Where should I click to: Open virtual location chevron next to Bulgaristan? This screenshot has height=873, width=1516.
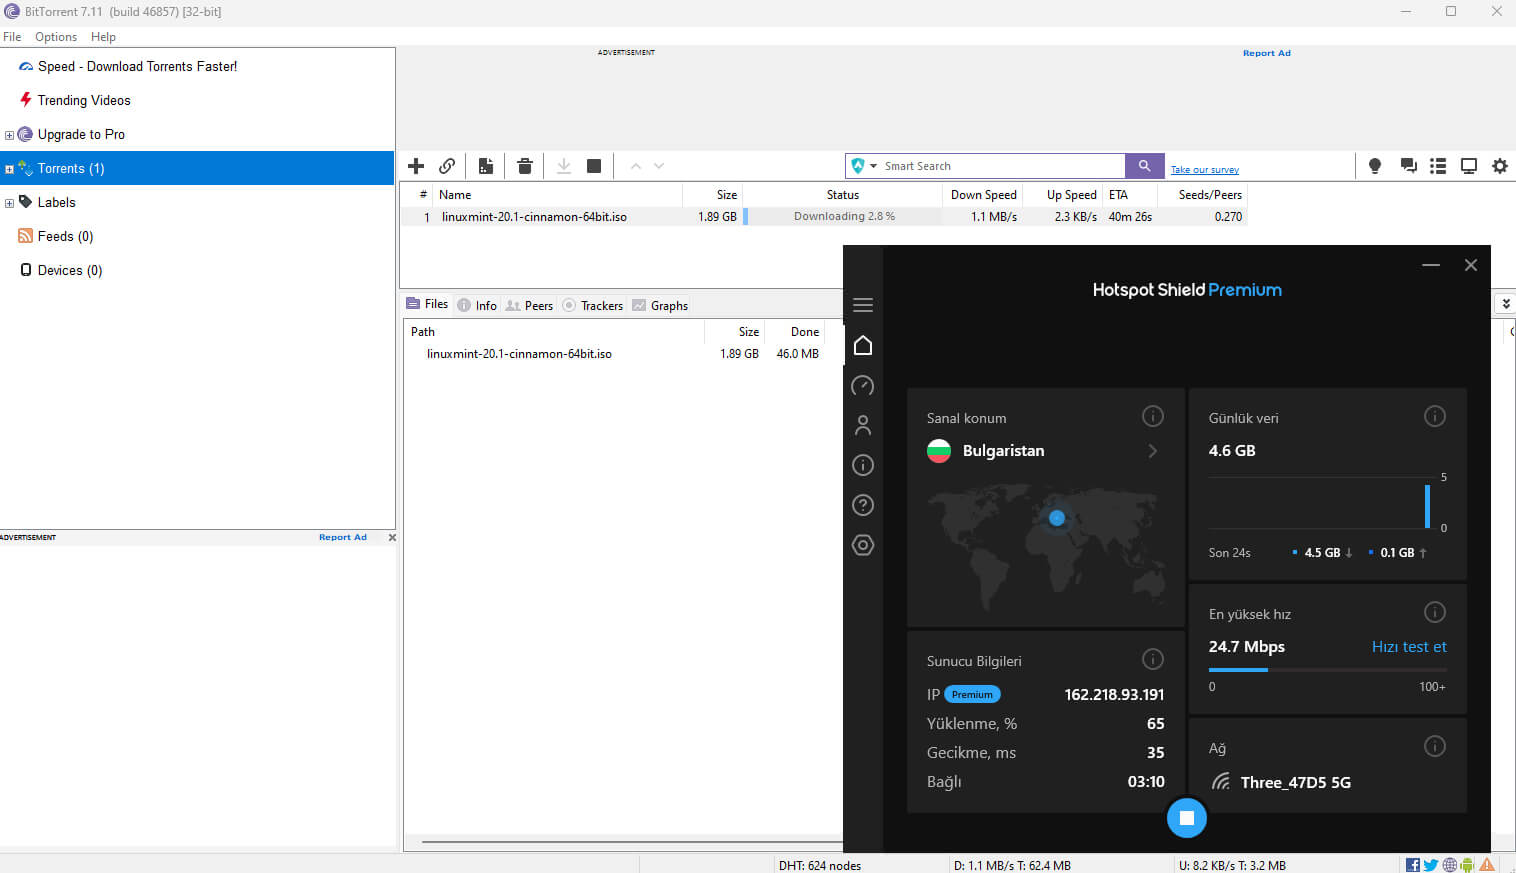1153,451
